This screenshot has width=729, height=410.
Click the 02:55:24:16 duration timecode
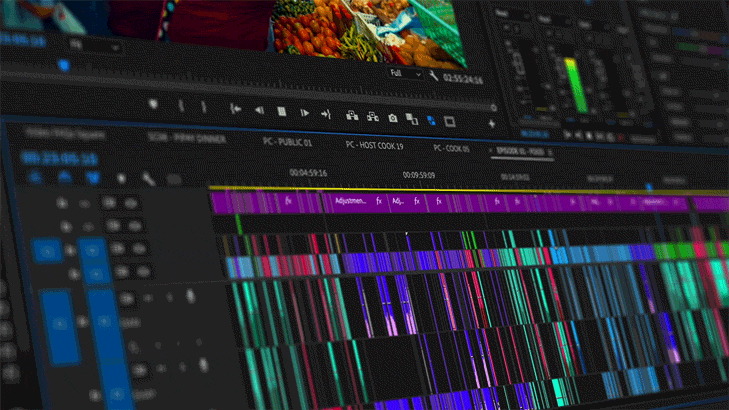463,79
